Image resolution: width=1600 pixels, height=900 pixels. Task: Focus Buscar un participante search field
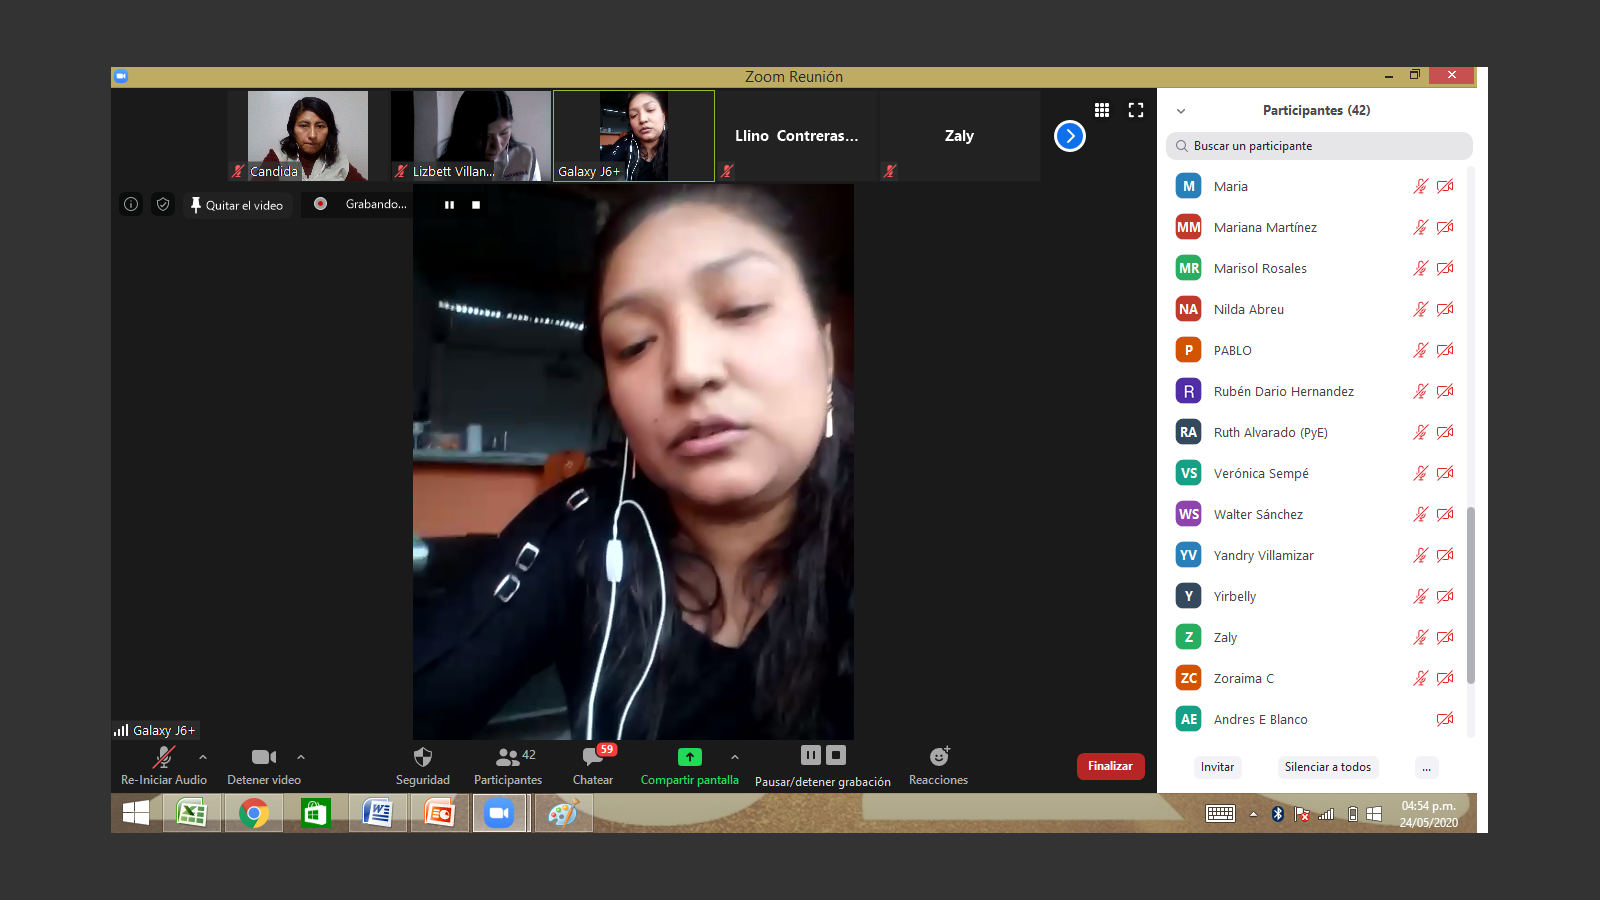coord(1319,146)
